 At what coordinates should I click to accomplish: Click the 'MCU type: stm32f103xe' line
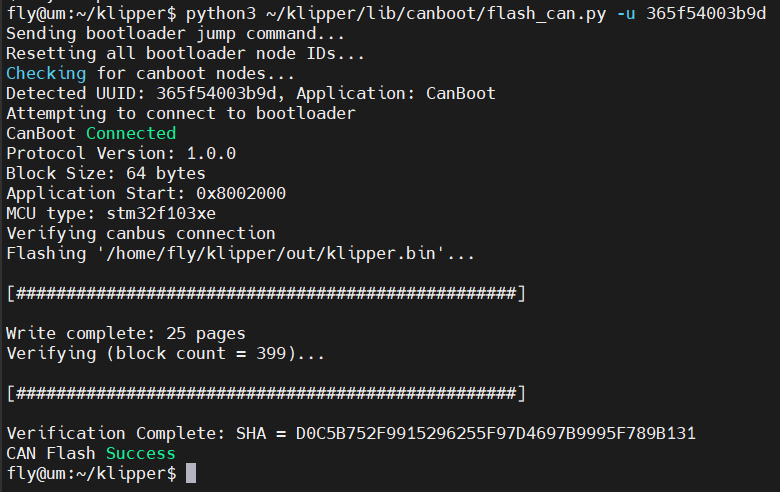111,213
